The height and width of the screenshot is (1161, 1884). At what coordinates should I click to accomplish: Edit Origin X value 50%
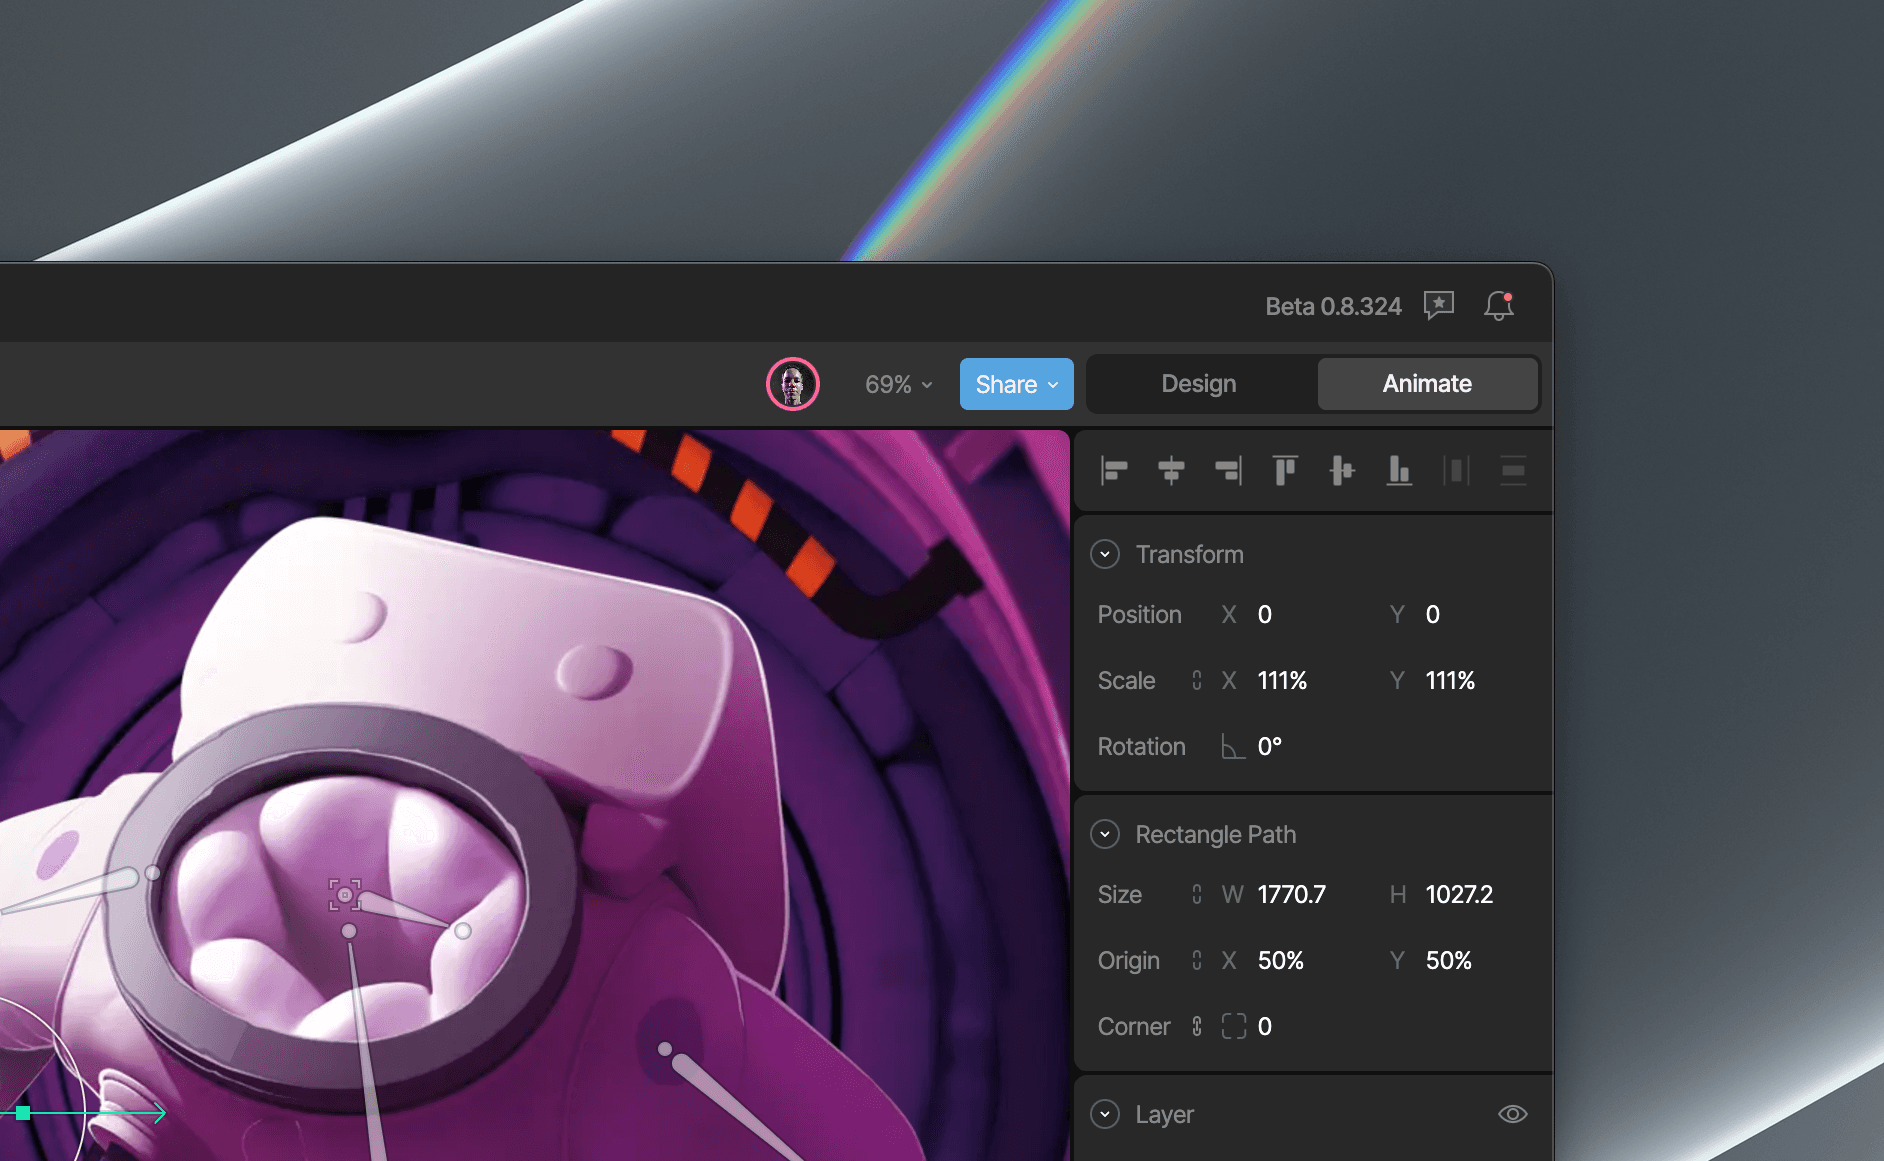[x=1281, y=960]
